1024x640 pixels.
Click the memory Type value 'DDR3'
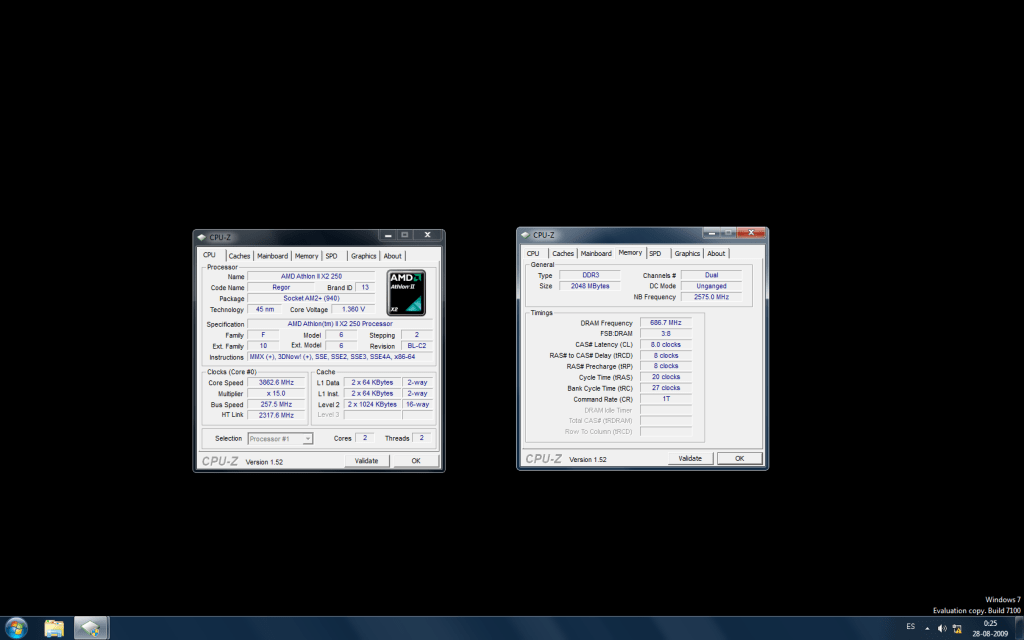pos(590,275)
